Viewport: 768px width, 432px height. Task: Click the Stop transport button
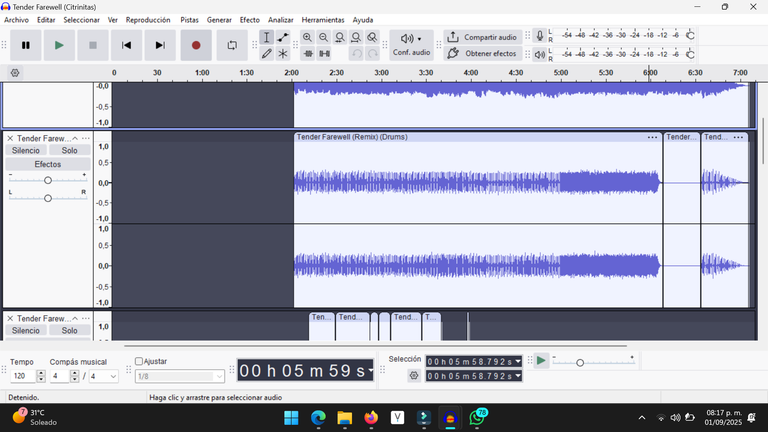coord(93,45)
